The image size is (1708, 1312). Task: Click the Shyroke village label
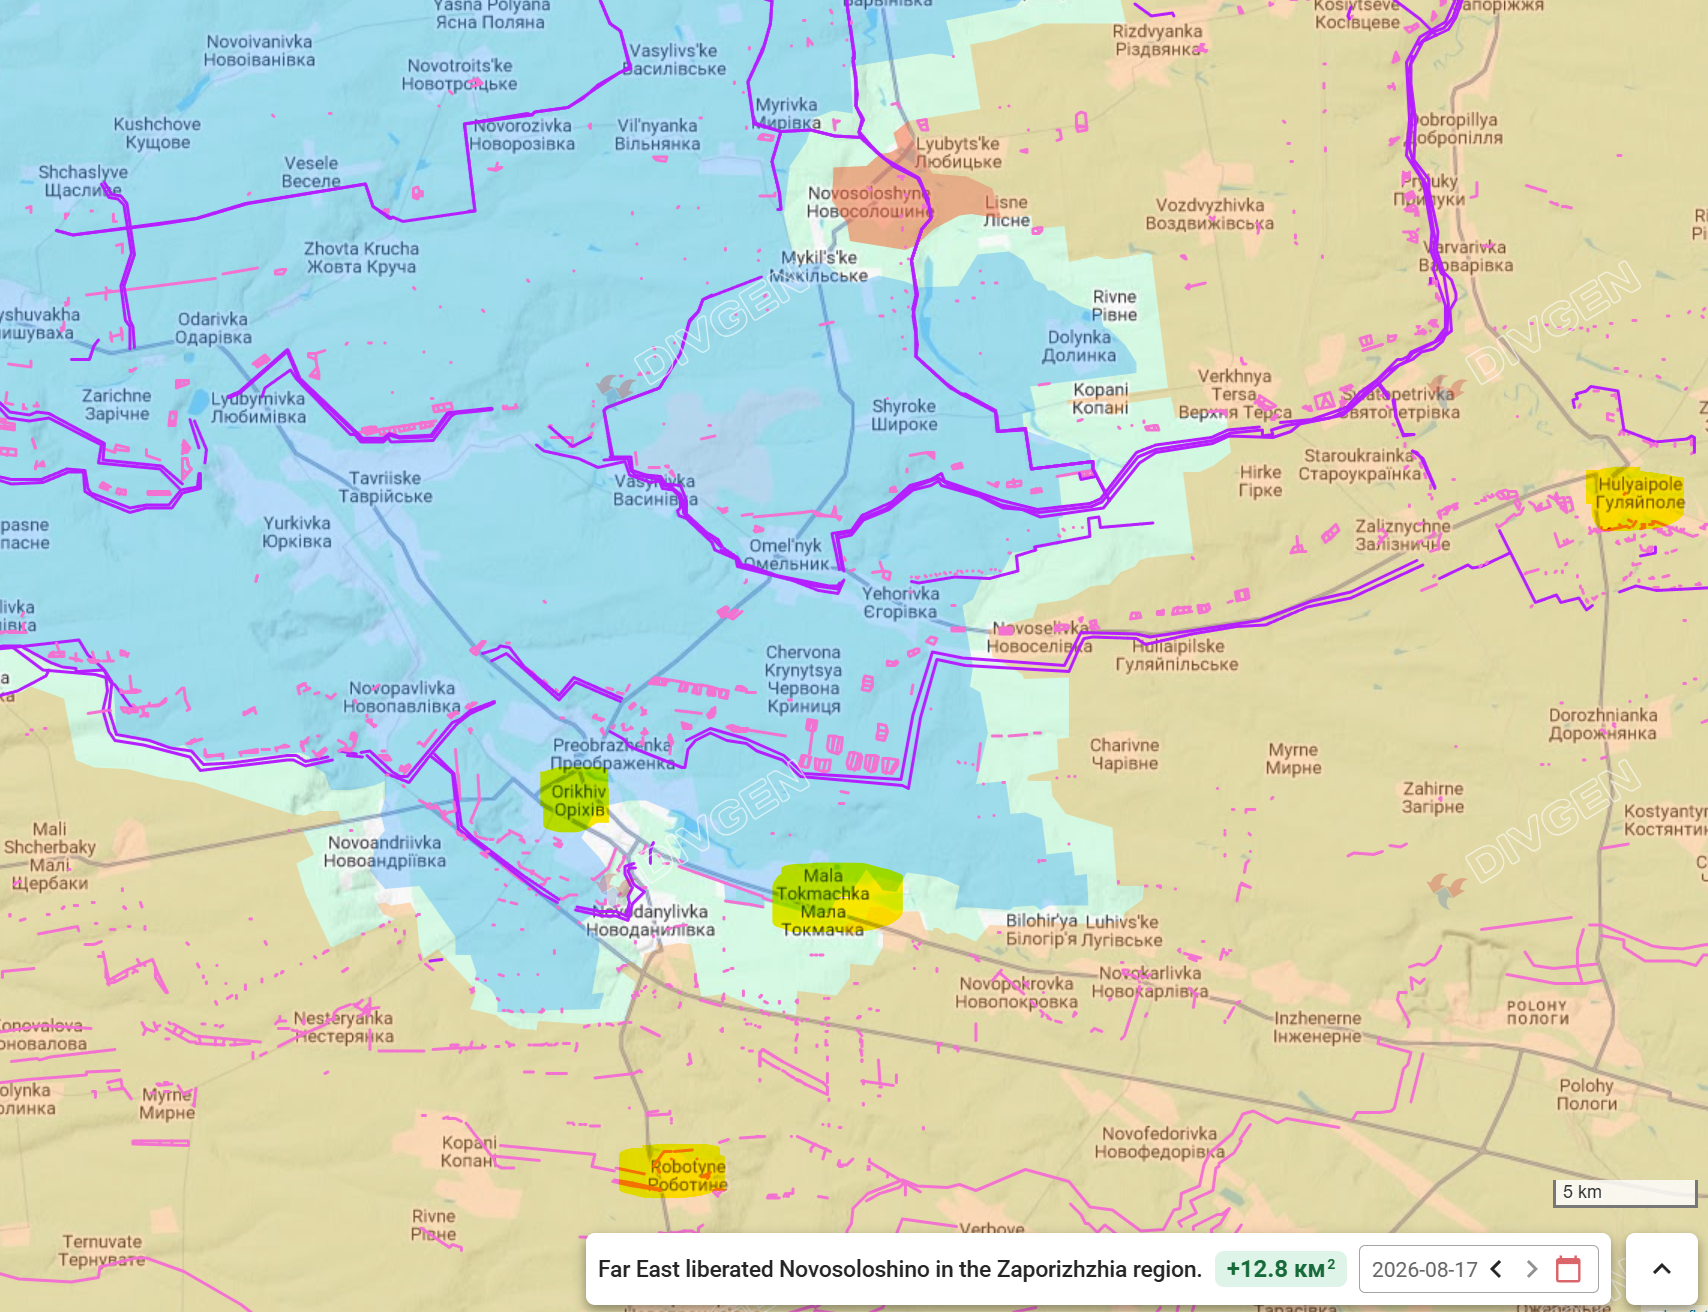click(904, 415)
